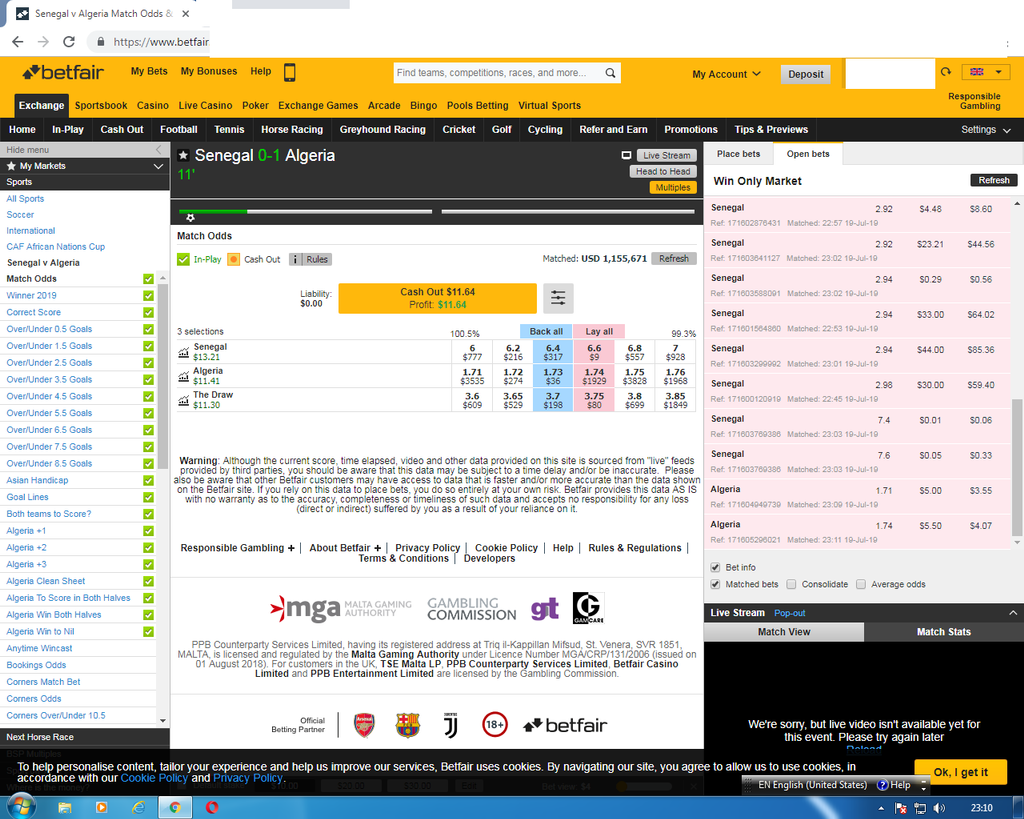Viewport: 1024px width, 819px height.
Task: Click the volume speaker tray icon
Action: click(x=939, y=808)
